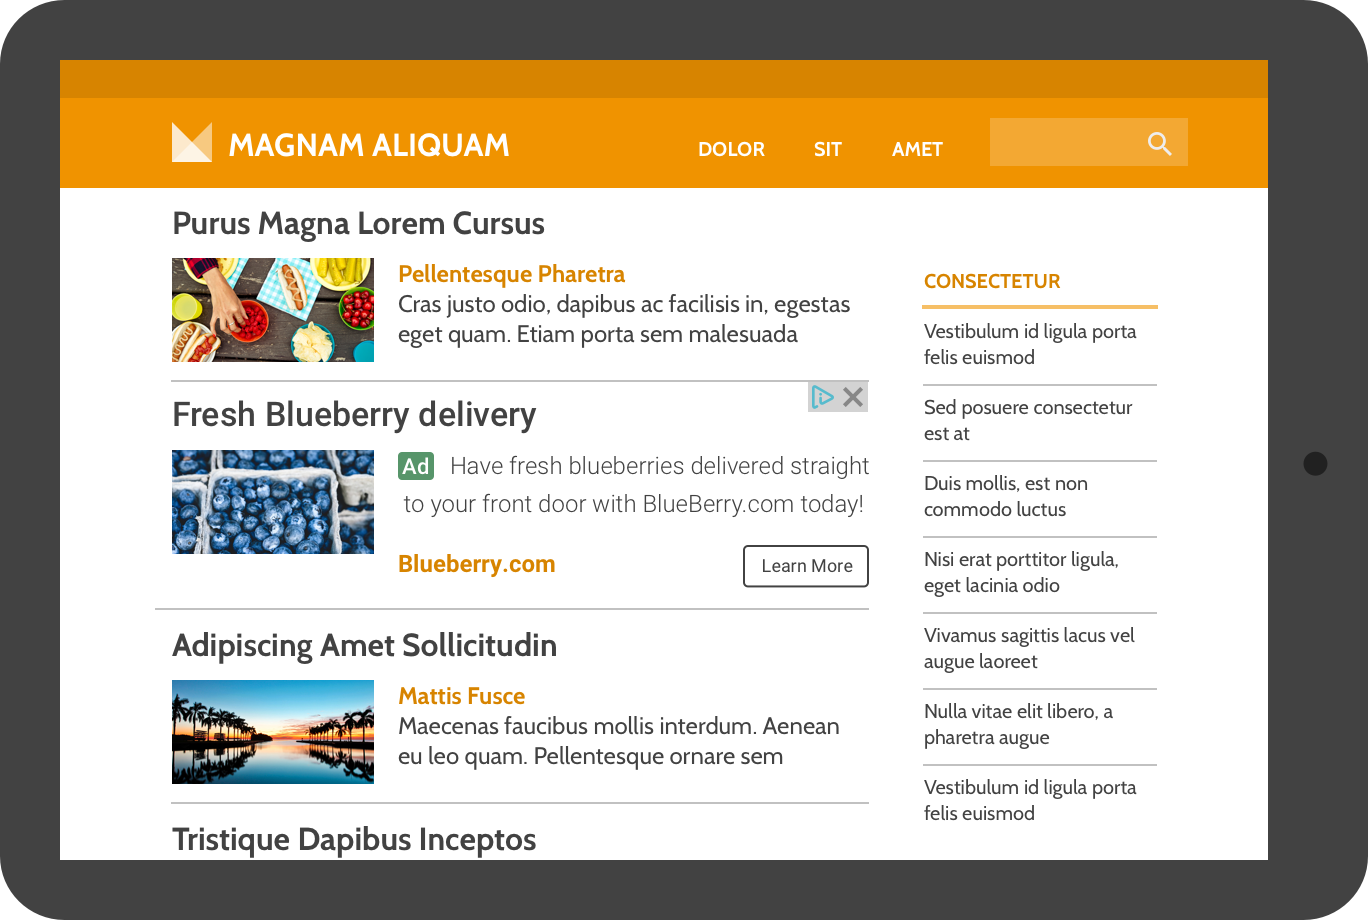The image size is (1368, 920).
Task: Open the SIT menu item
Action: [828, 149]
